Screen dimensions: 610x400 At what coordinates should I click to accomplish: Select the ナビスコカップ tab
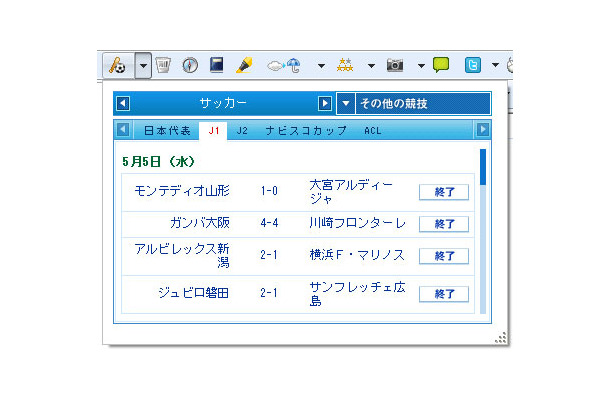tap(306, 130)
